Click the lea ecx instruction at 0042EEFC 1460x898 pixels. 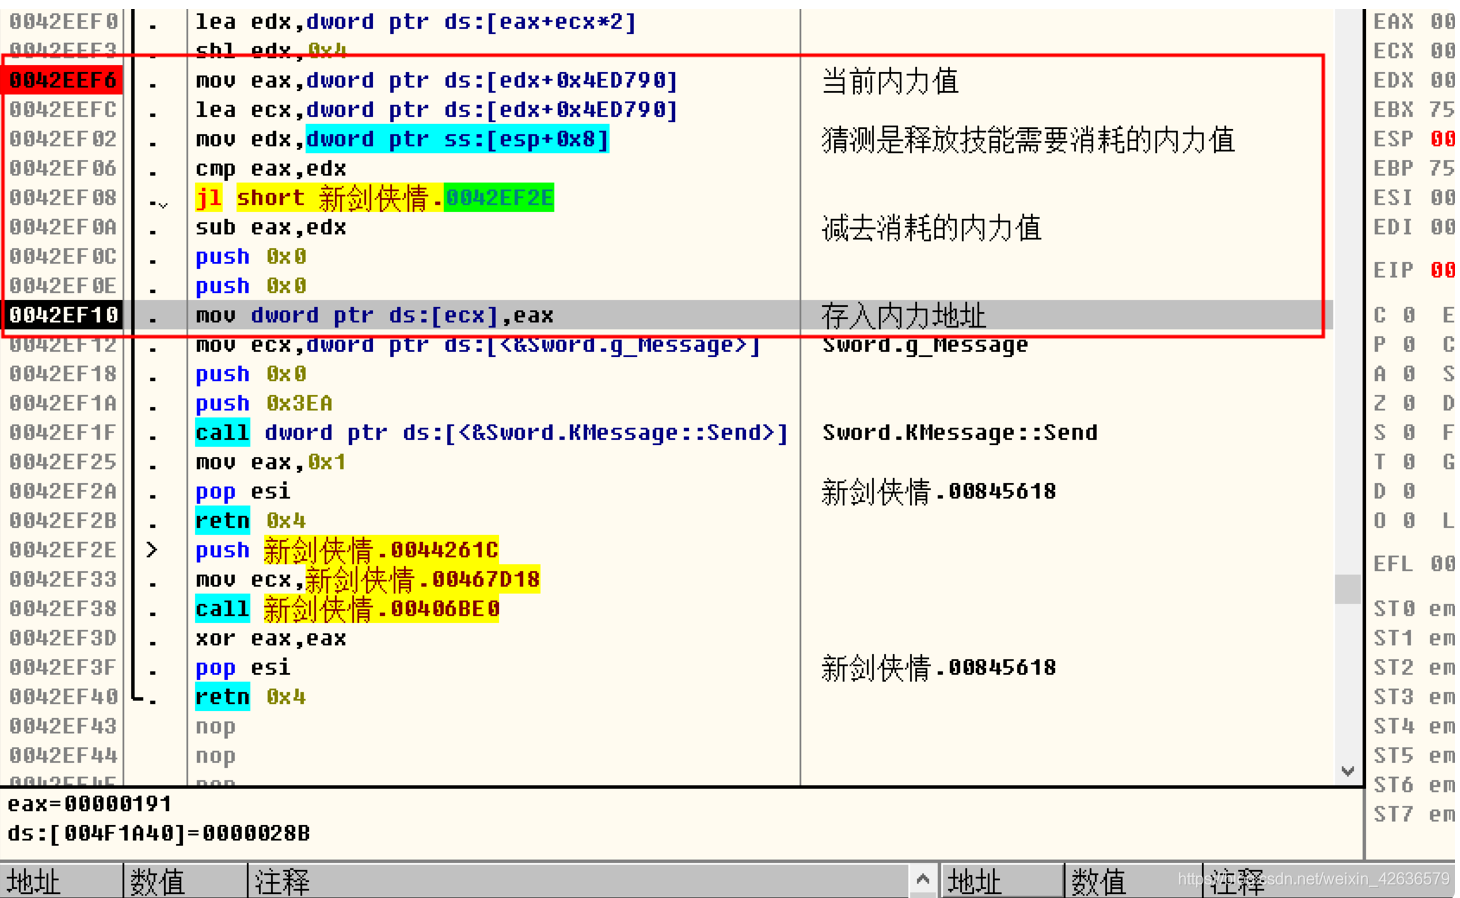436,109
